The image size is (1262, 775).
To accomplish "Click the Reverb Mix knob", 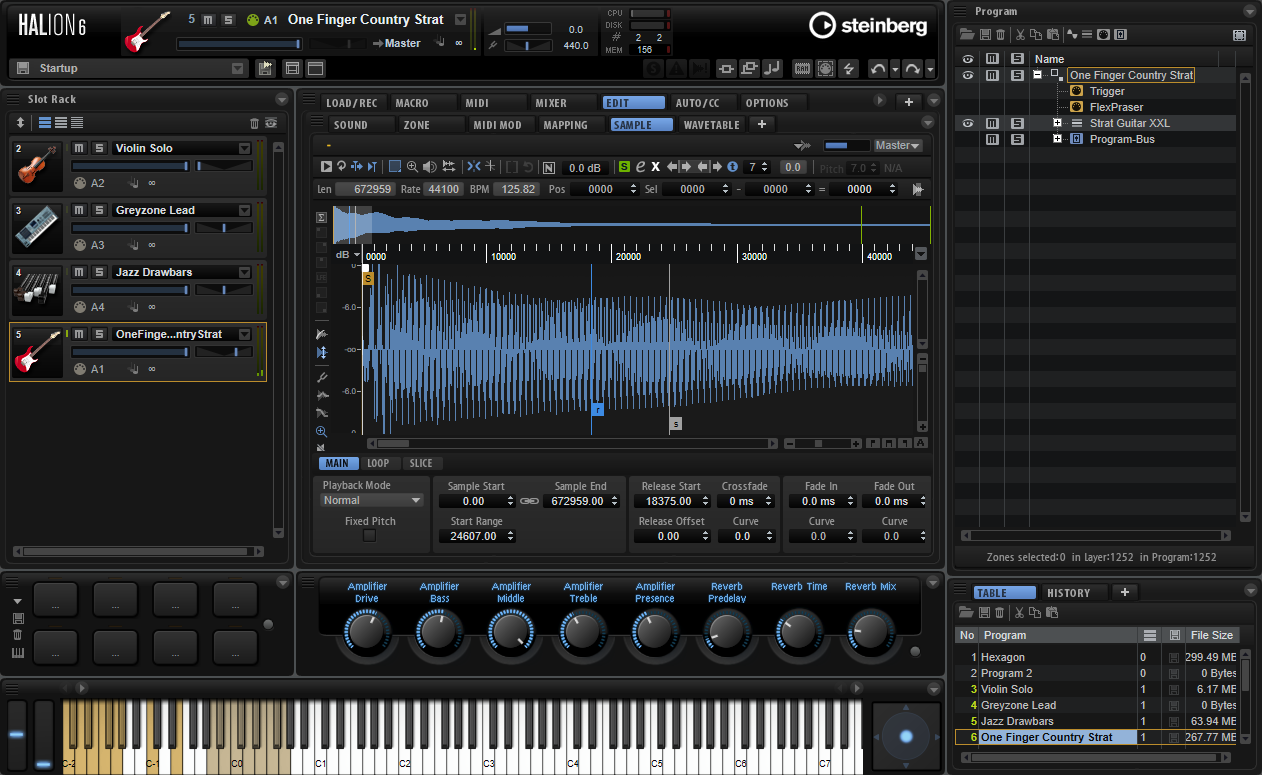I will (871, 632).
